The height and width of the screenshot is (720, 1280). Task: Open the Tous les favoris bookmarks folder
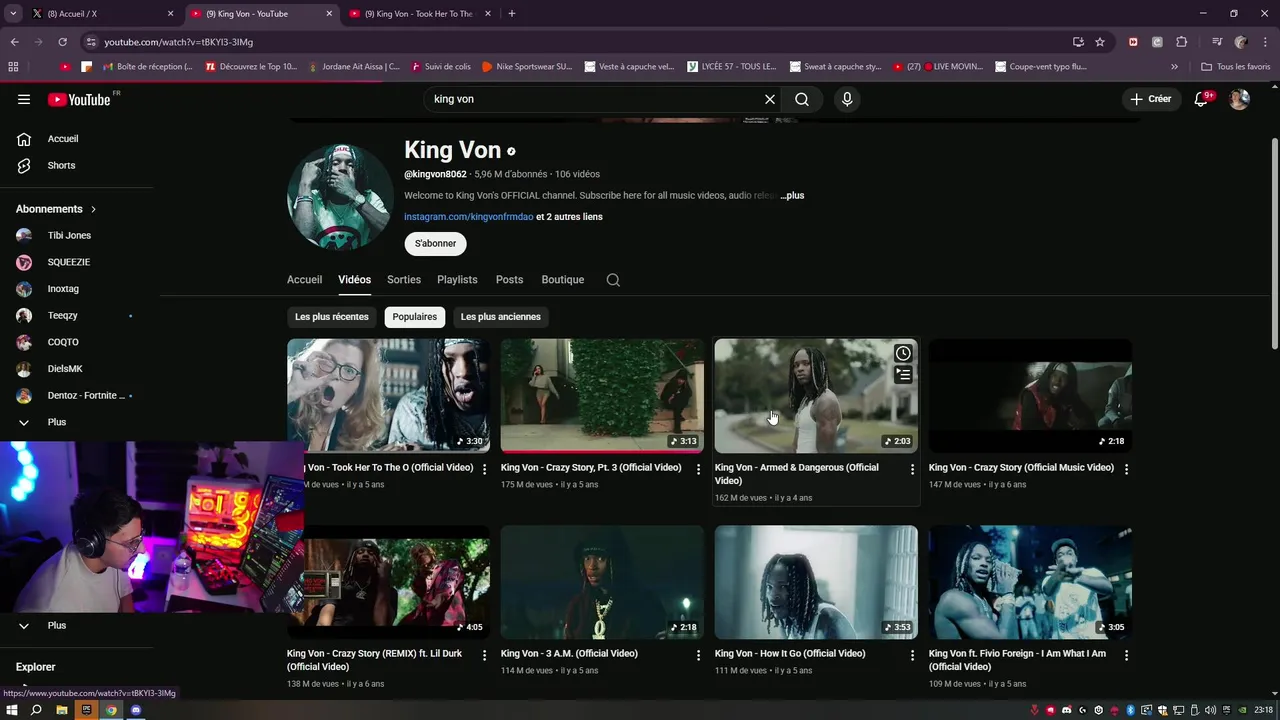click(1235, 67)
